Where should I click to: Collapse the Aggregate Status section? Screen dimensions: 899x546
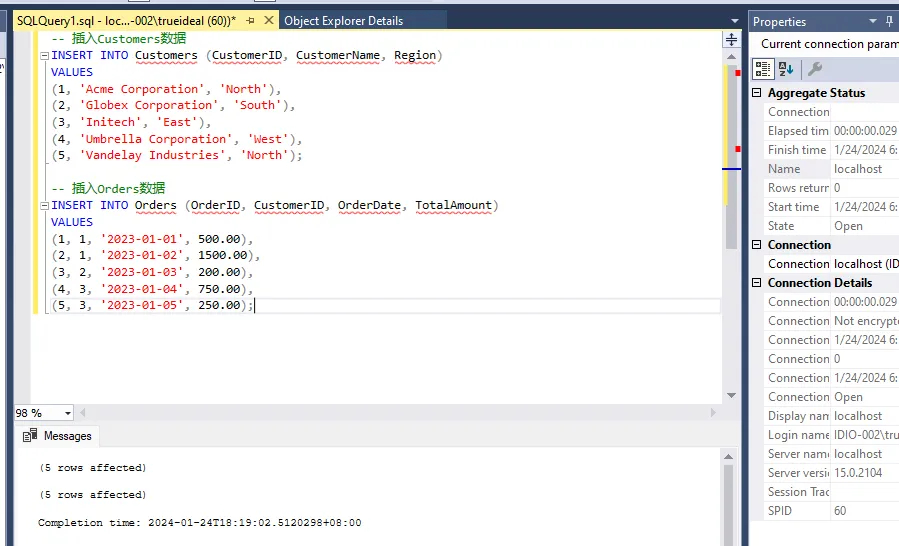[x=757, y=93]
